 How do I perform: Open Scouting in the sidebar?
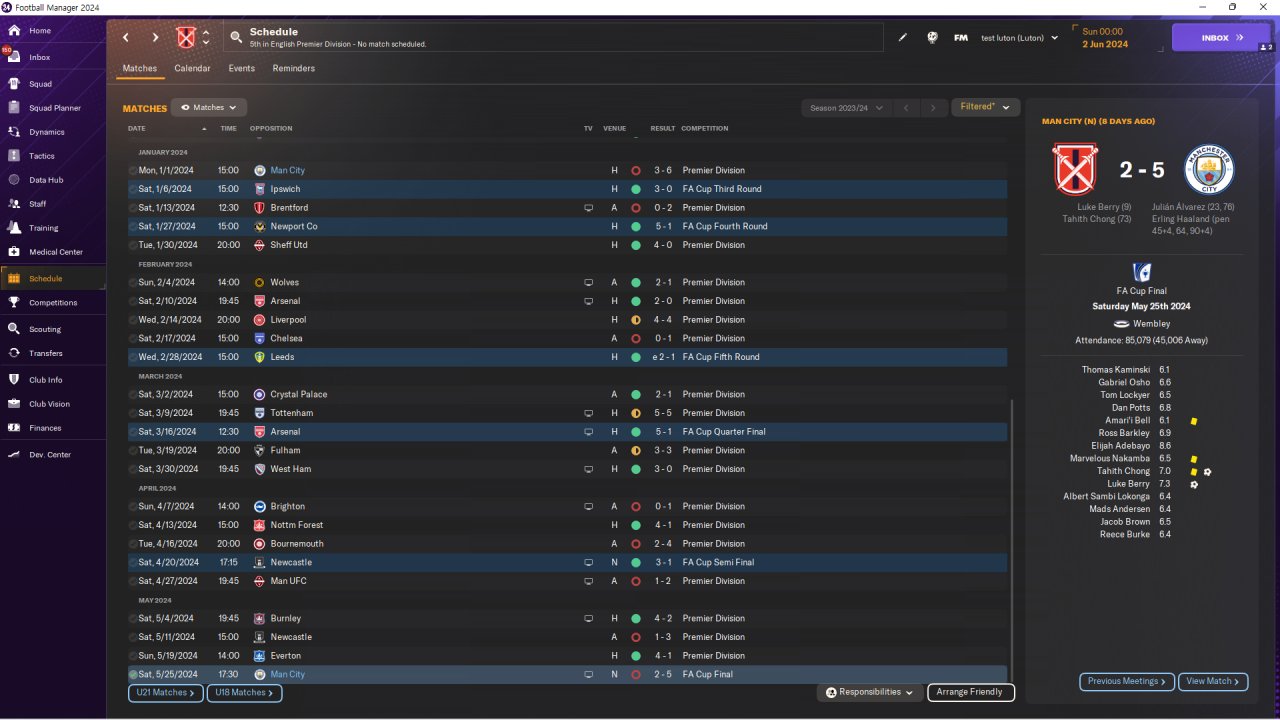pyautogui.click(x=44, y=329)
